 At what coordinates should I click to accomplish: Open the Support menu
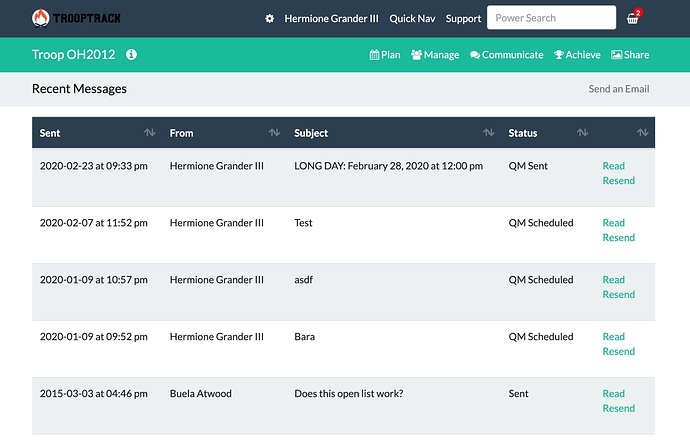pos(463,18)
